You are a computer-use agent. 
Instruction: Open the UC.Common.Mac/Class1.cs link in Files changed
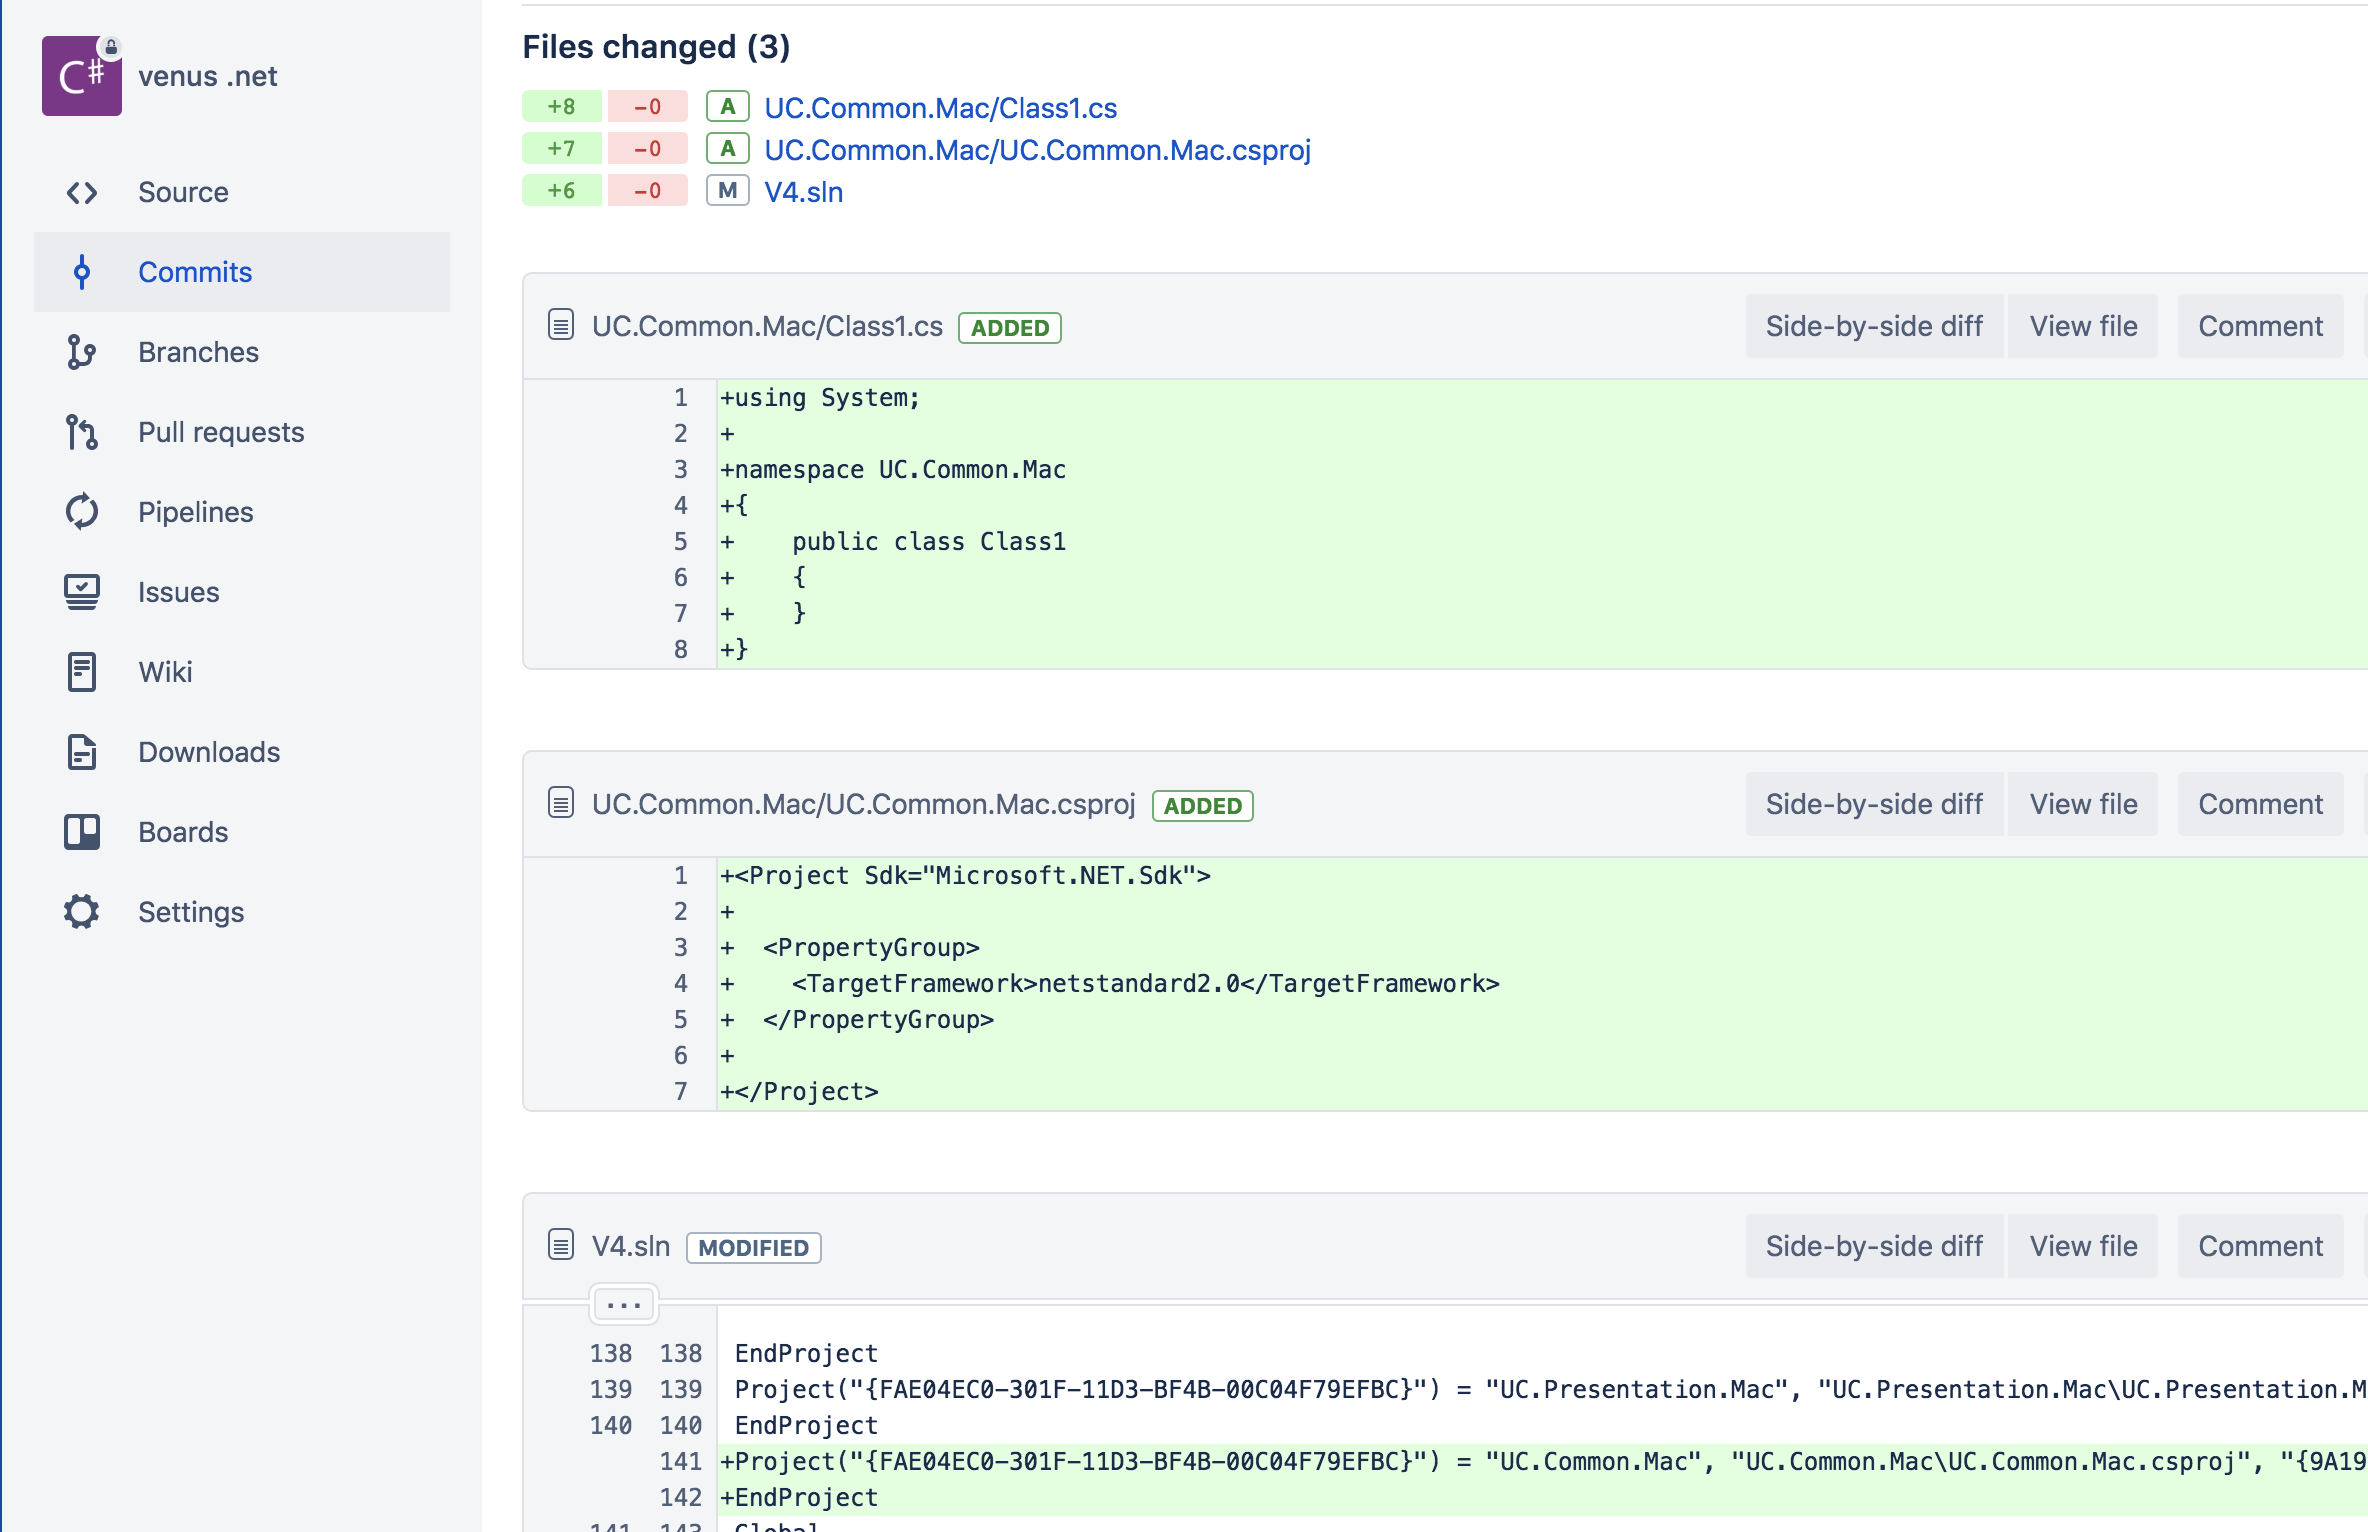pyautogui.click(x=940, y=108)
